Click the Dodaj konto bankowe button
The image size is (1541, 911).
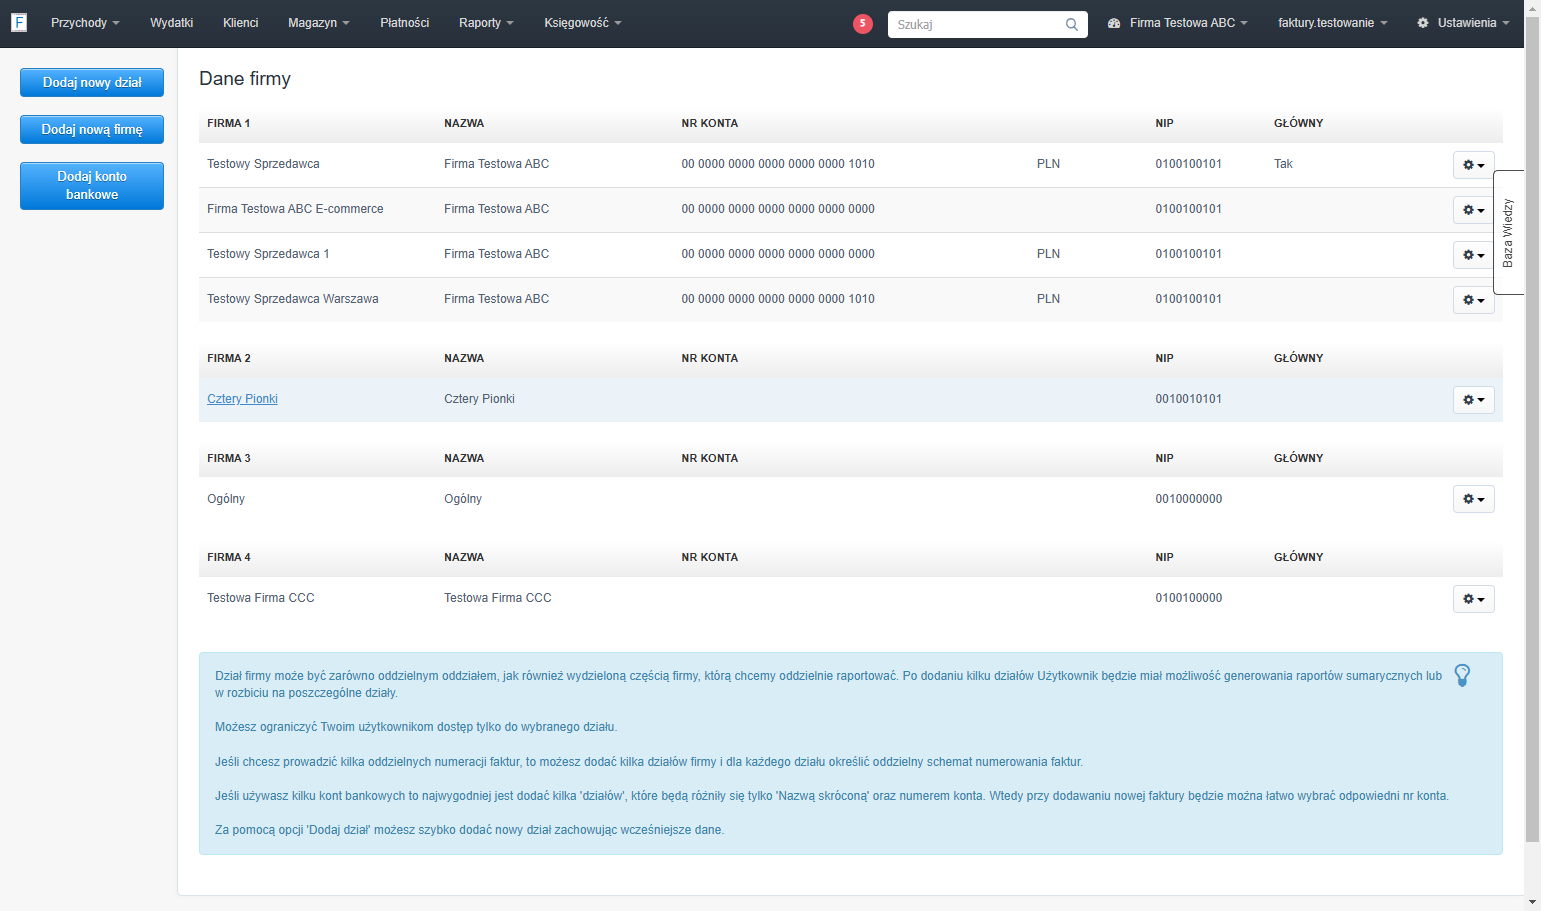pyautogui.click(x=92, y=186)
